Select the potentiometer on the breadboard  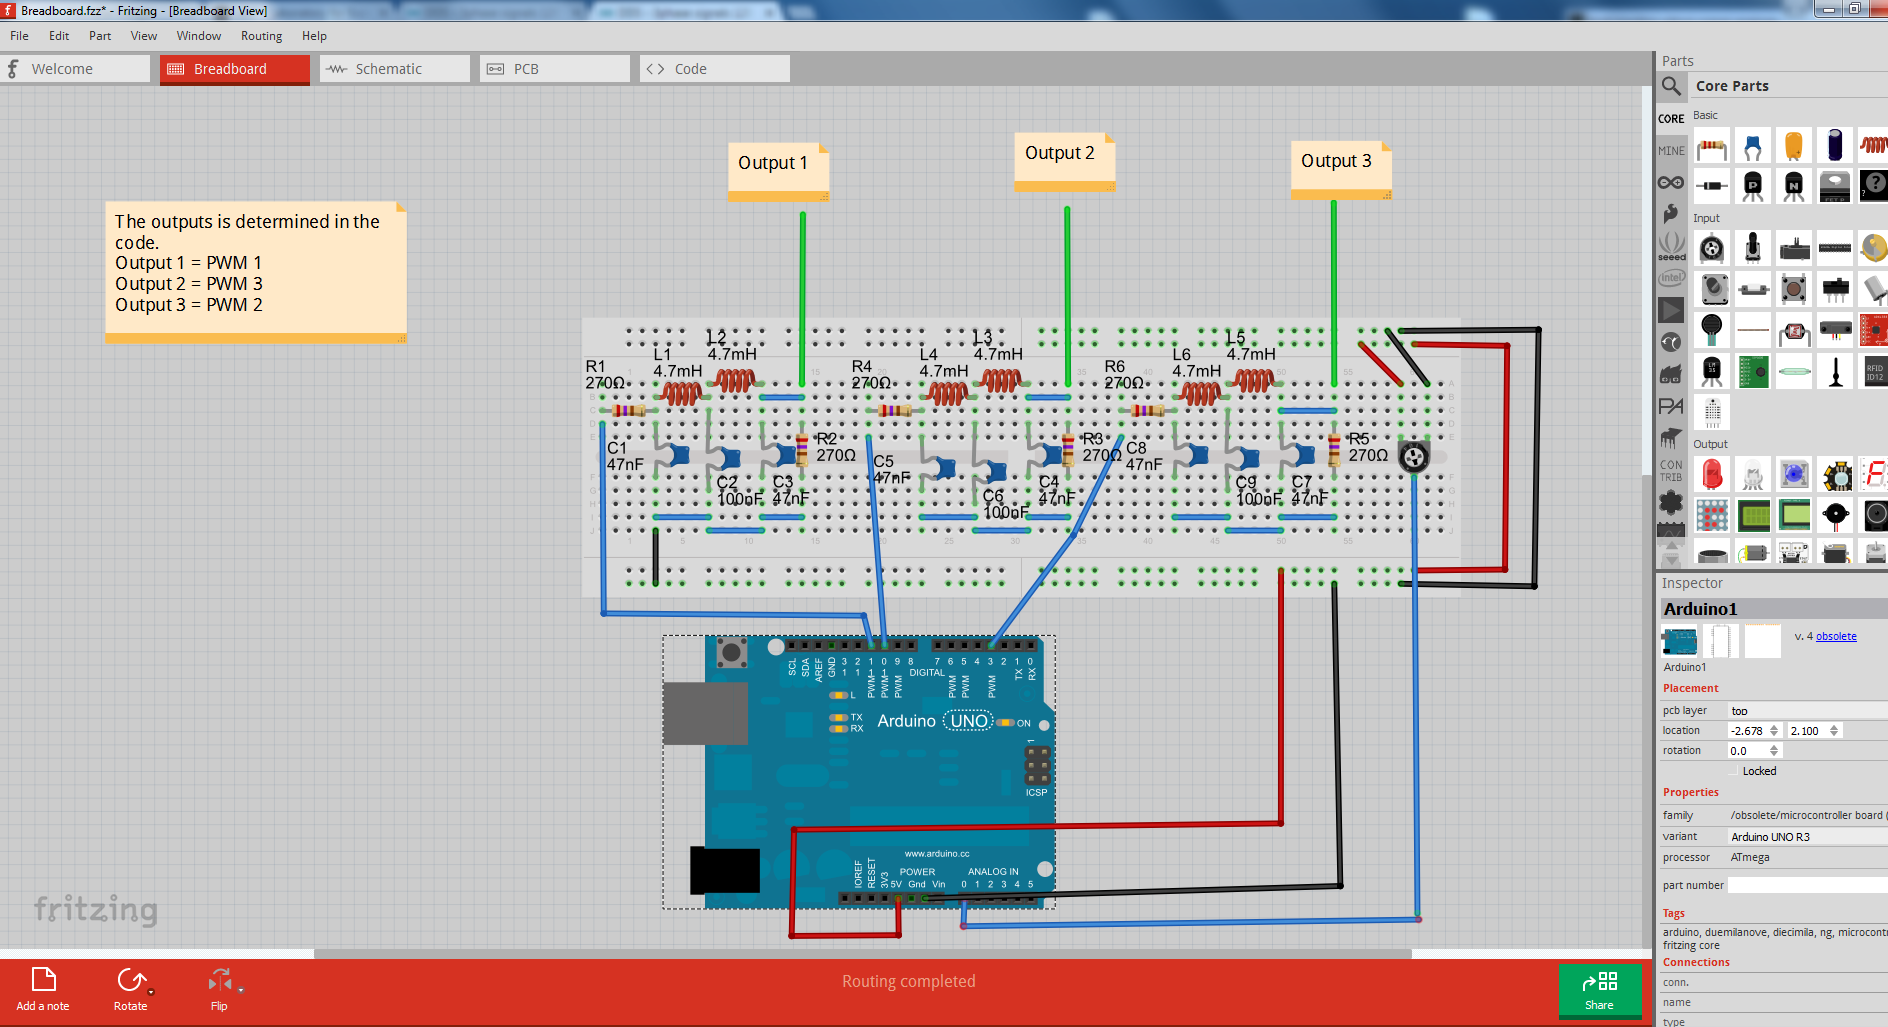tap(1413, 457)
